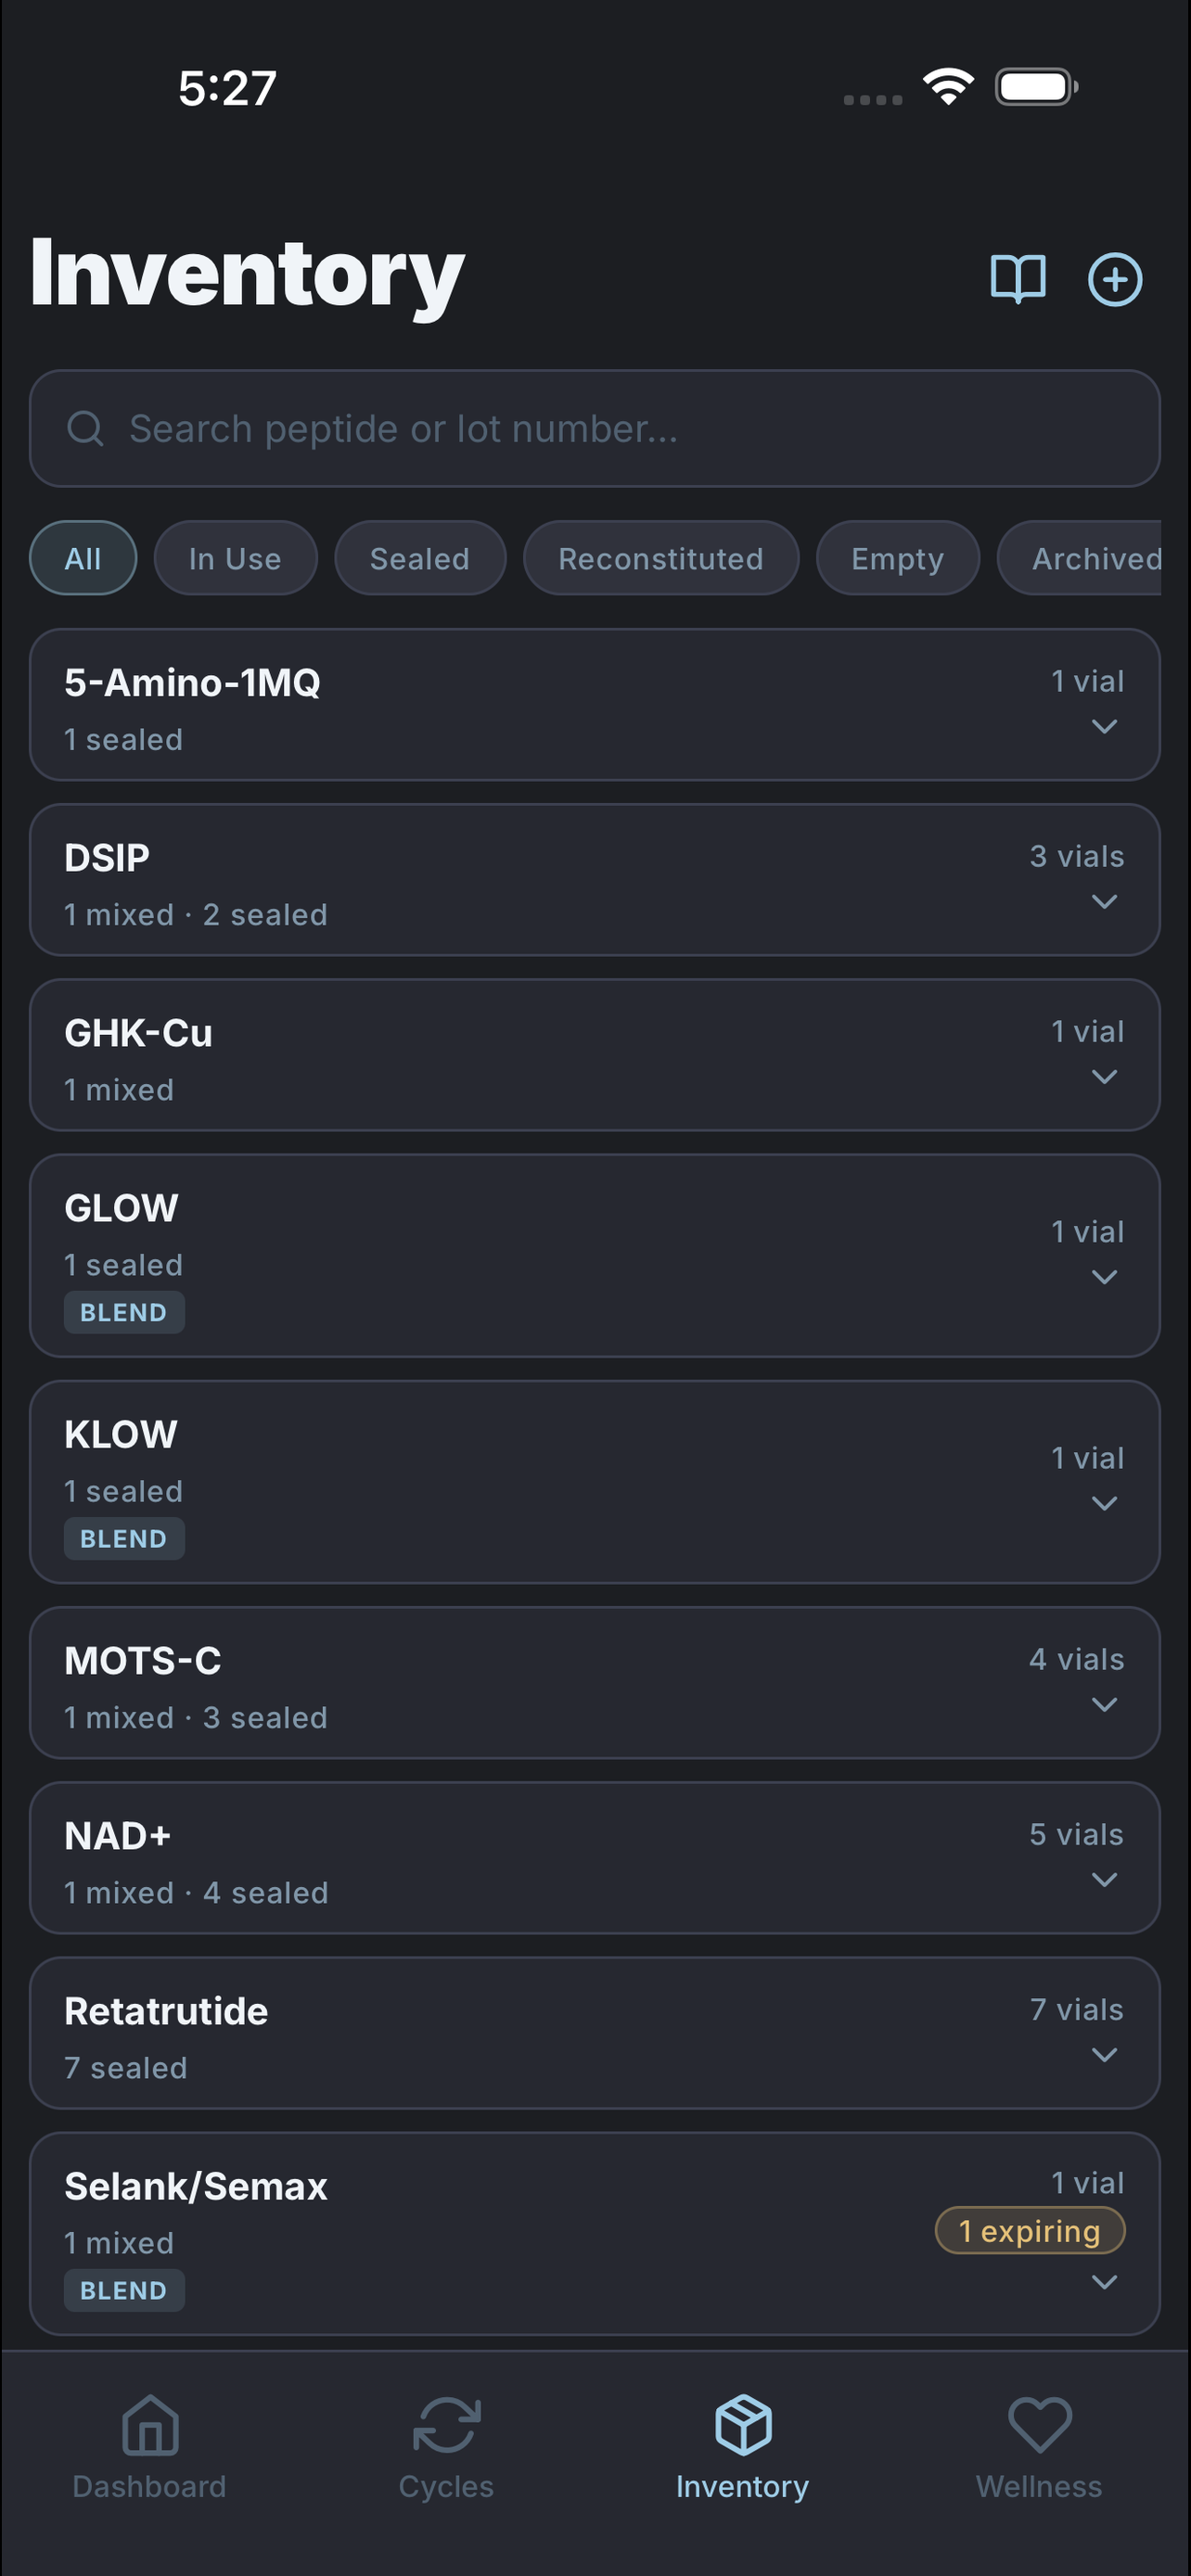Toggle the In Use filter chip
1191x2576 pixels.
[x=235, y=558]
